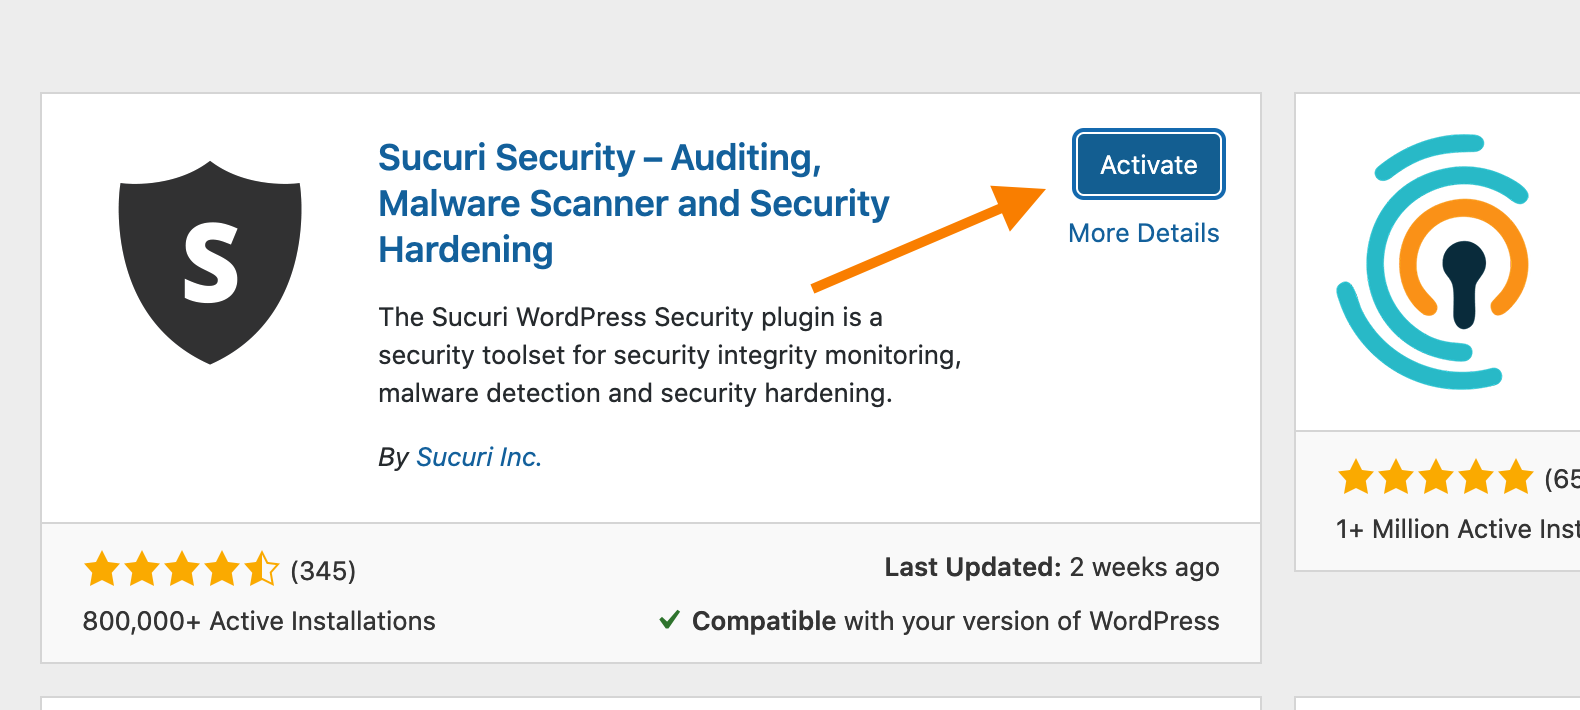Click the 1+ Million Active Installs text
Viewport: 1580px width, 710px height.
1457,529
